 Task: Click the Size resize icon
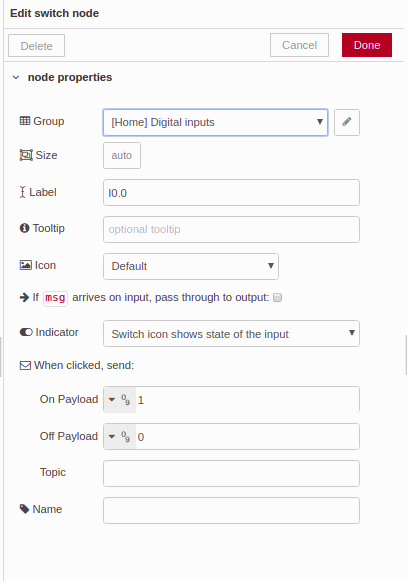click(26, 155)
